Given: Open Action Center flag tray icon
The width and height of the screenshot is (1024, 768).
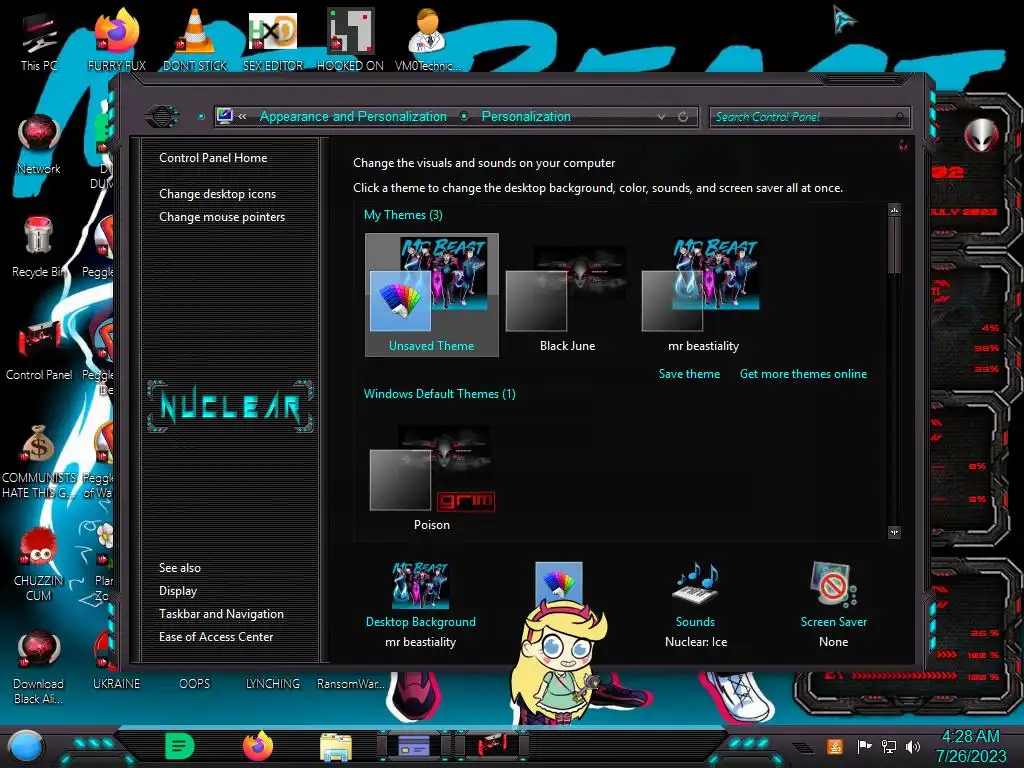Looking at the screenshot, I should click(x=864, y=746).
